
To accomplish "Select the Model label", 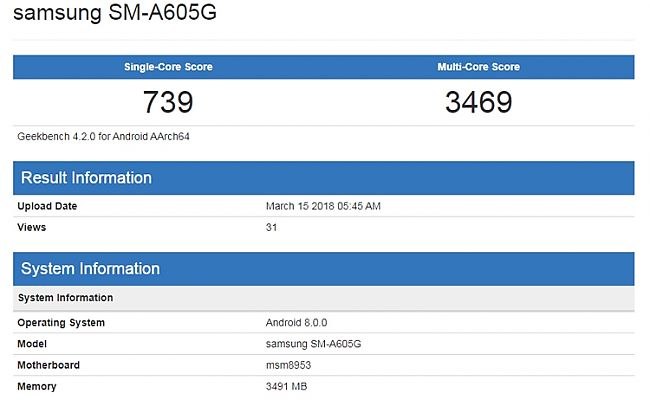I will coord(32,344).
